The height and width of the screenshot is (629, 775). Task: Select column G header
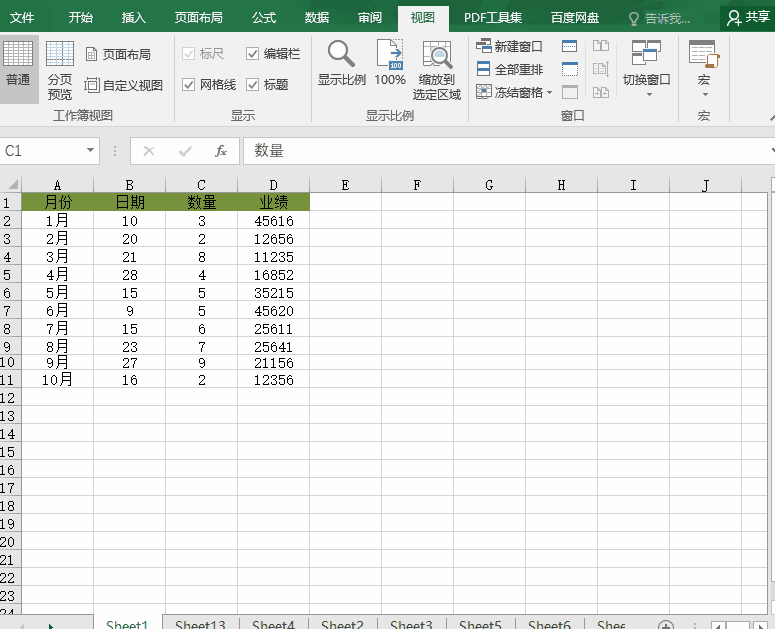click(x=489, y=185)
